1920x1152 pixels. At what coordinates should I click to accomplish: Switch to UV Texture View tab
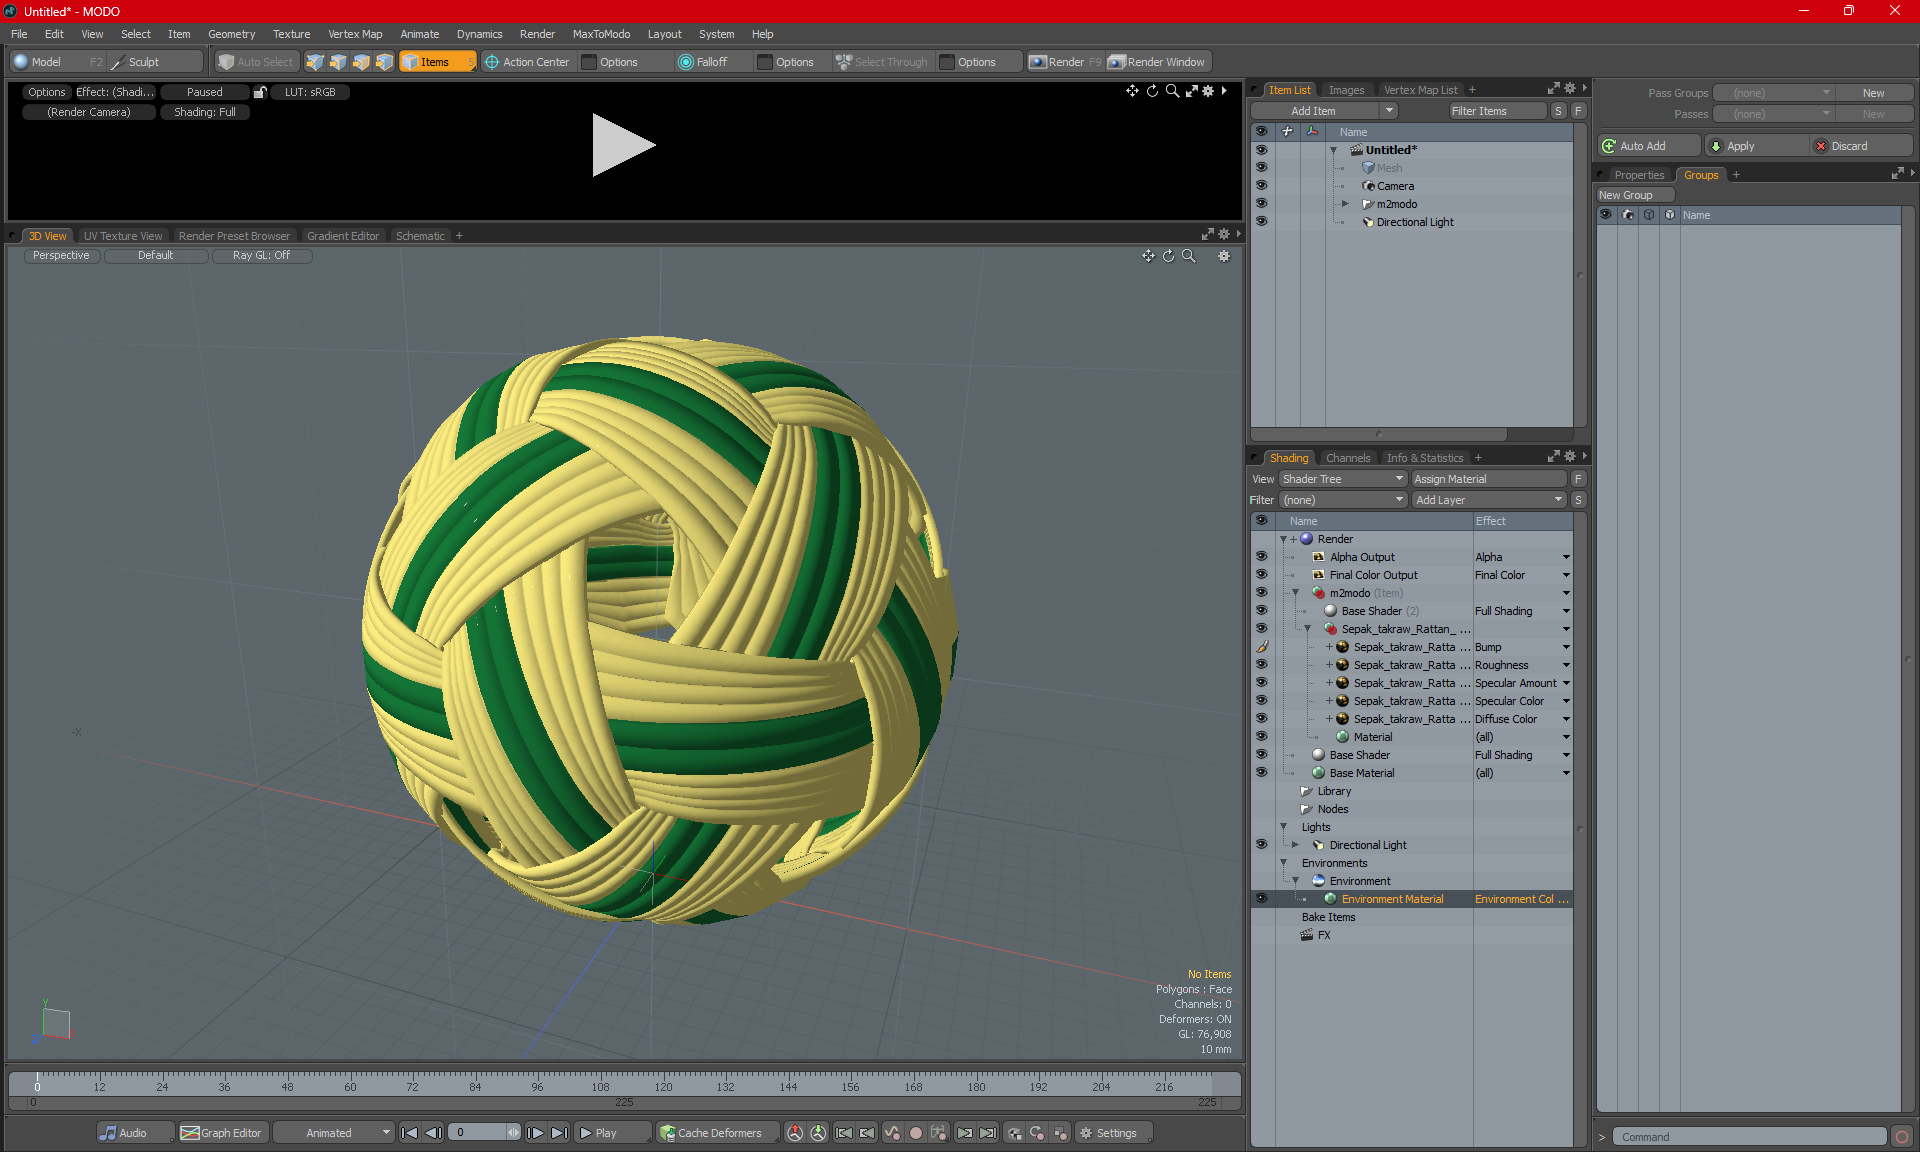pyautogui.click(x=123, y=236)
